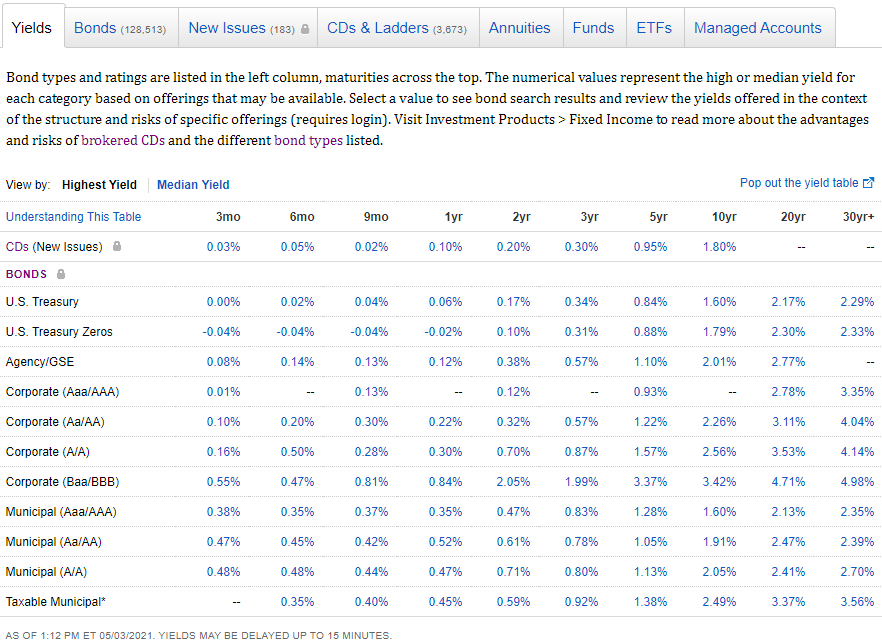882x643 pixels.
Task: Go to the ETFs tab
Action: (x=654, y=28)
